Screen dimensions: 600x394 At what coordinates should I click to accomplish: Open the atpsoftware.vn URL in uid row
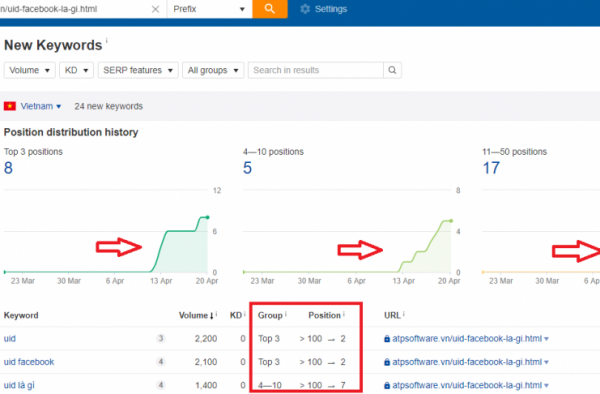(467, 339)
